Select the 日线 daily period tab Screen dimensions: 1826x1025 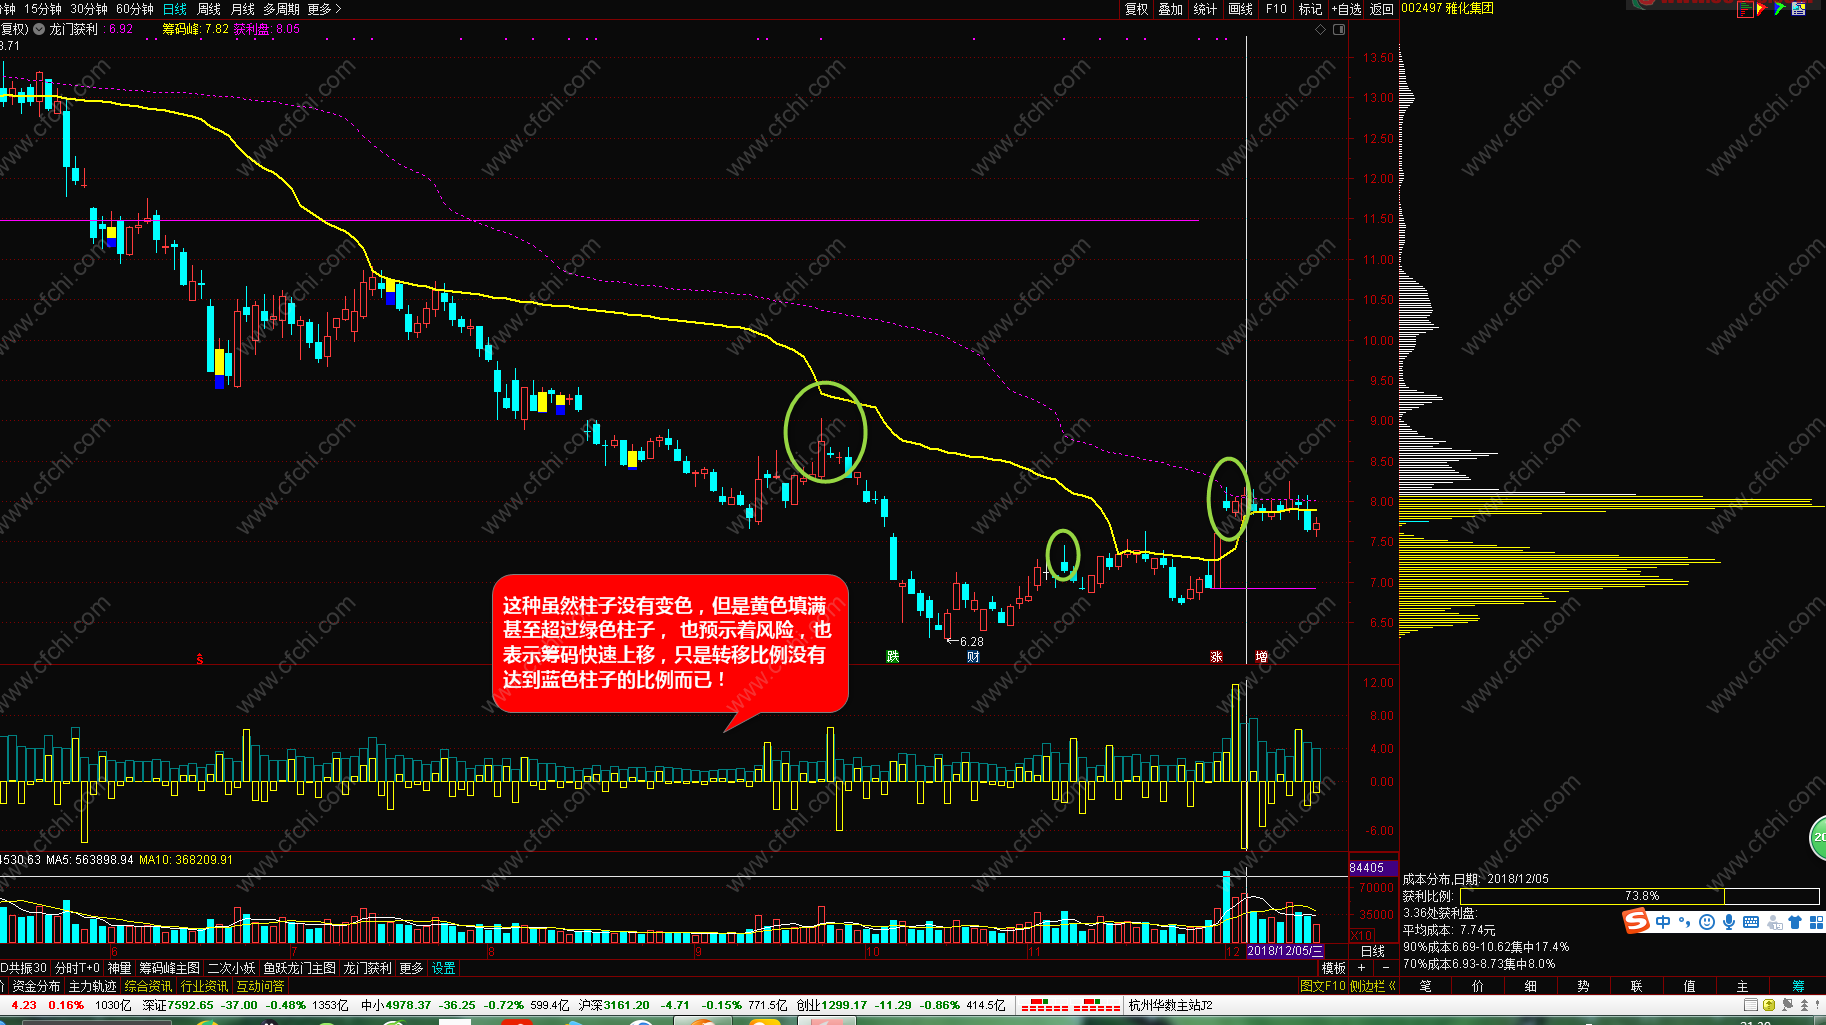pos(175,9)
